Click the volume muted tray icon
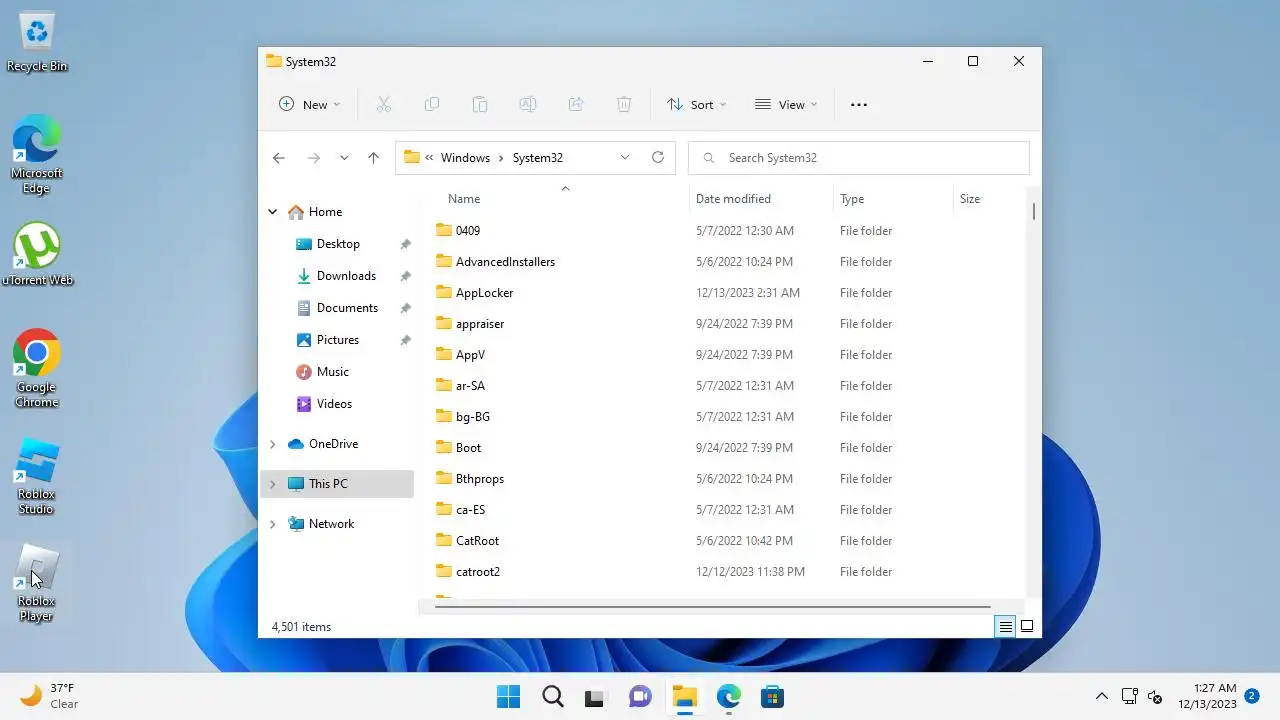 point(1155,696)
